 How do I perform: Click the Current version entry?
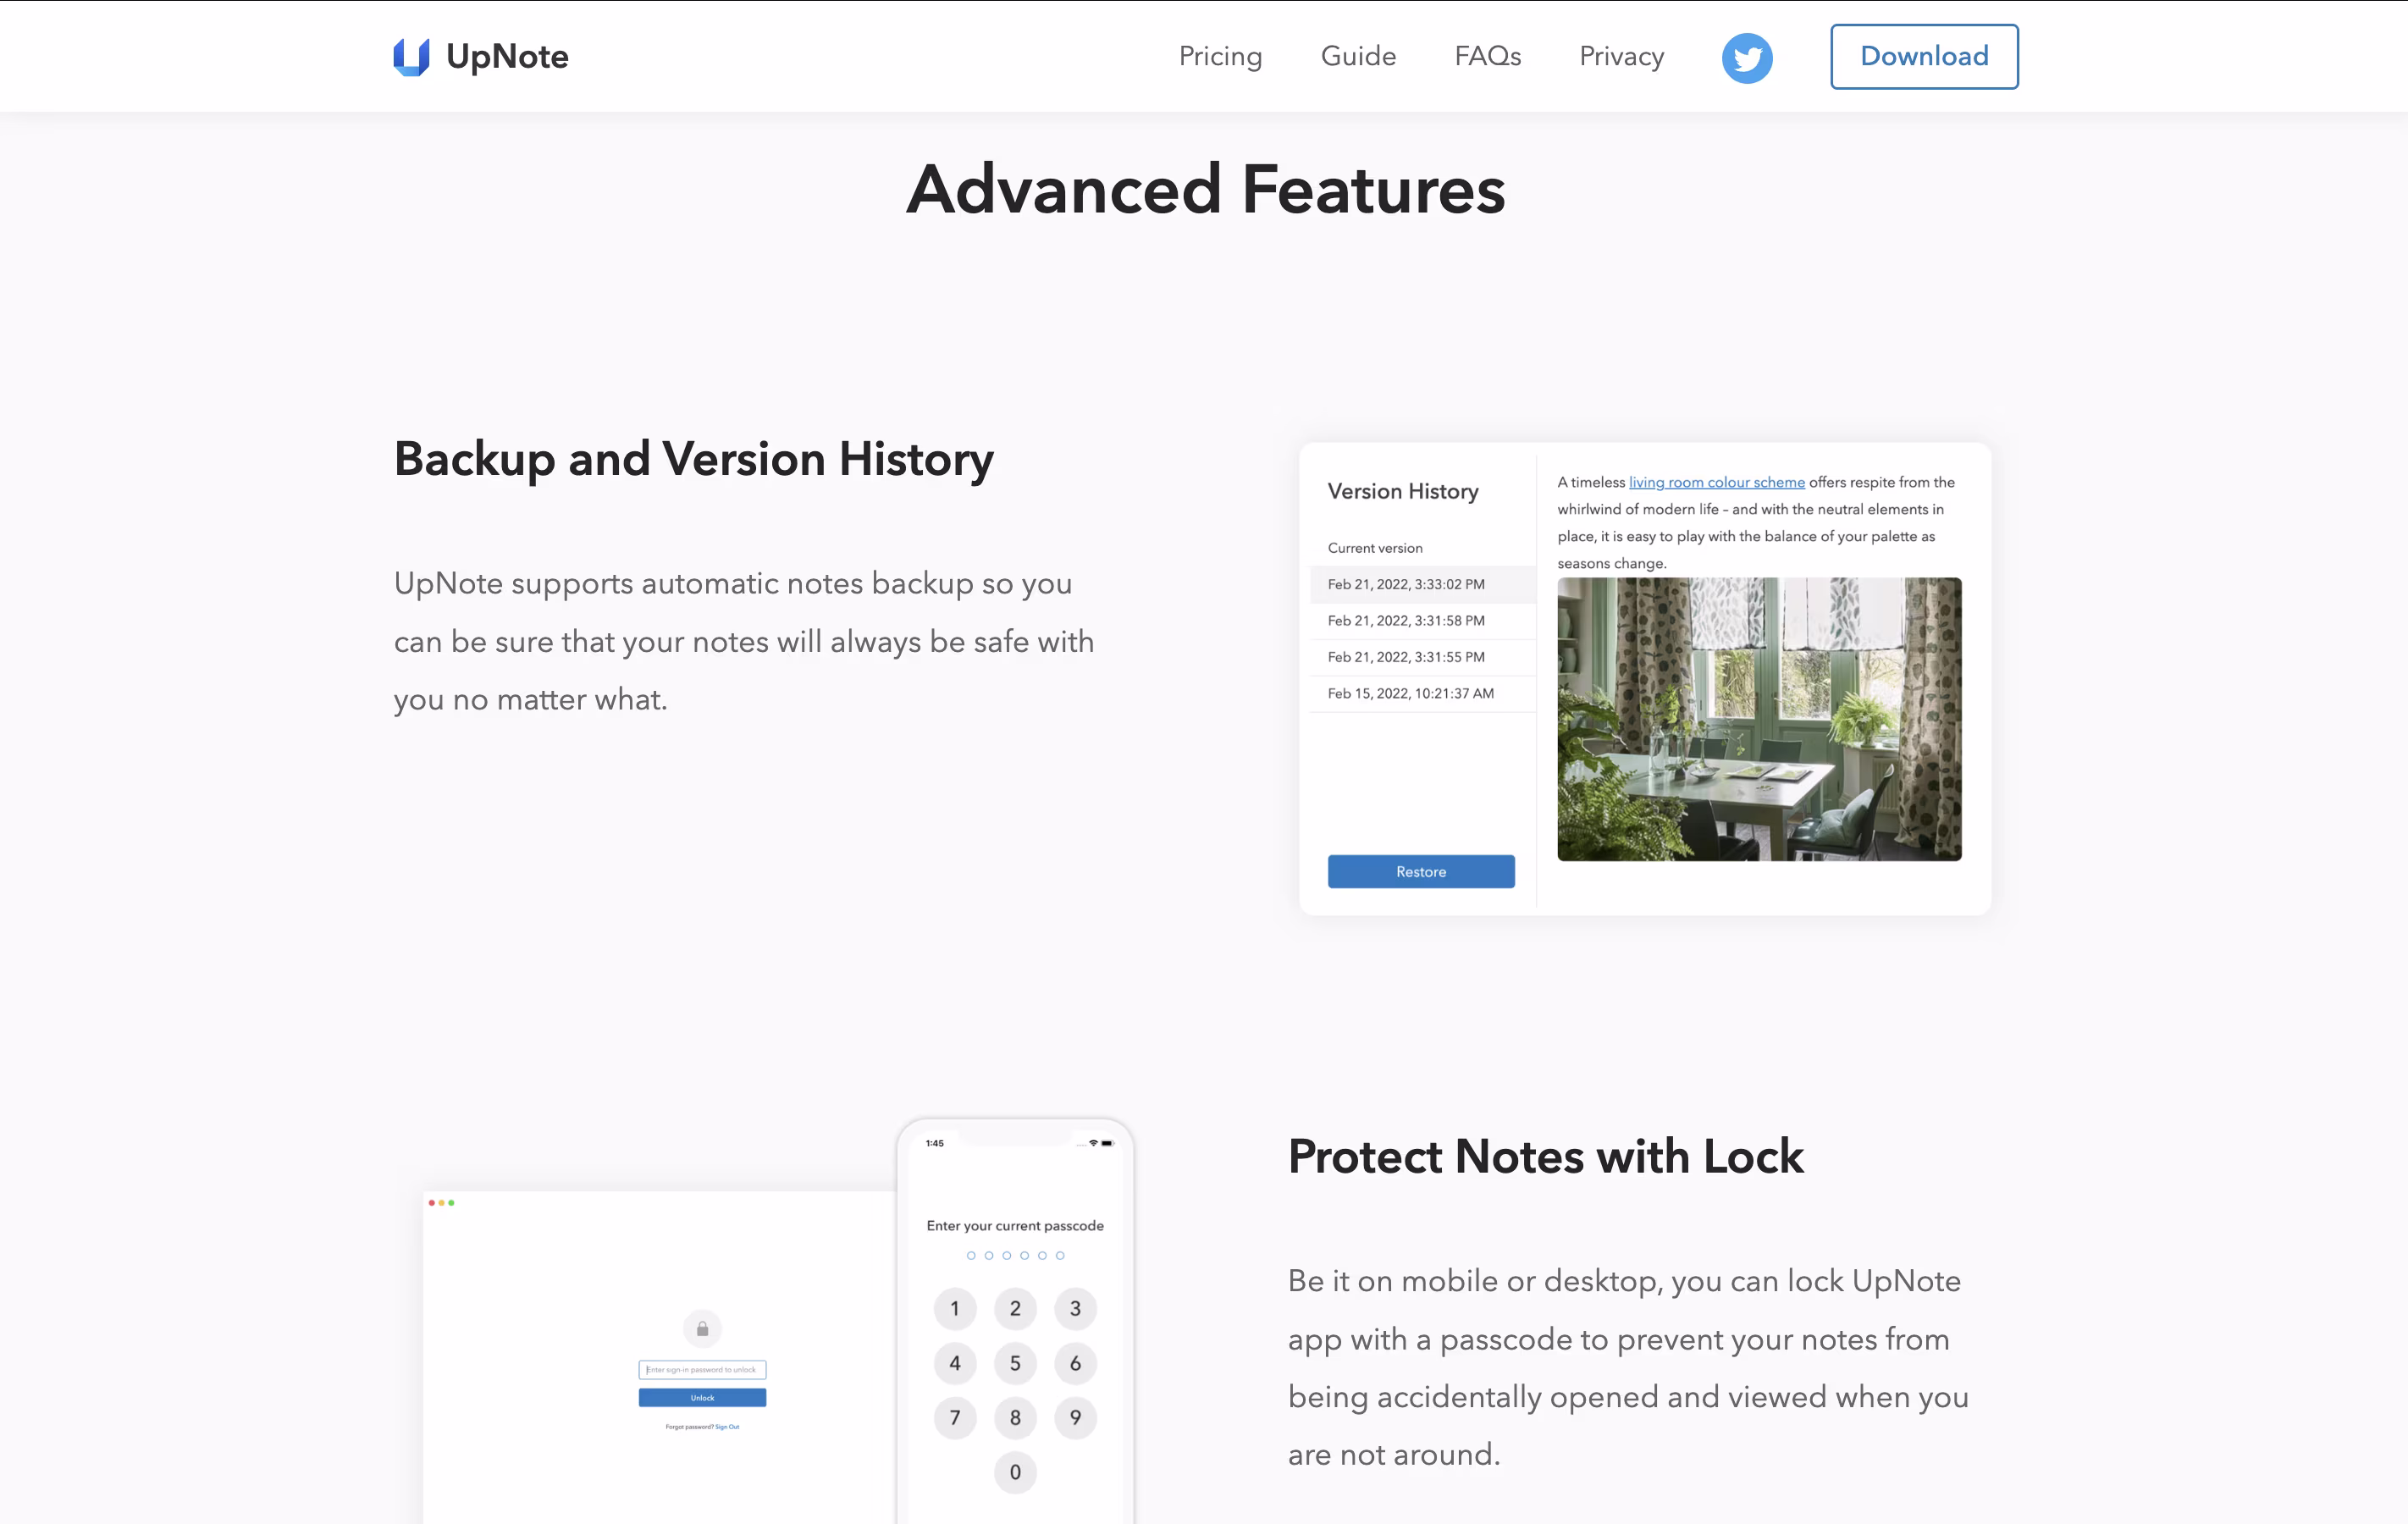1374,548
